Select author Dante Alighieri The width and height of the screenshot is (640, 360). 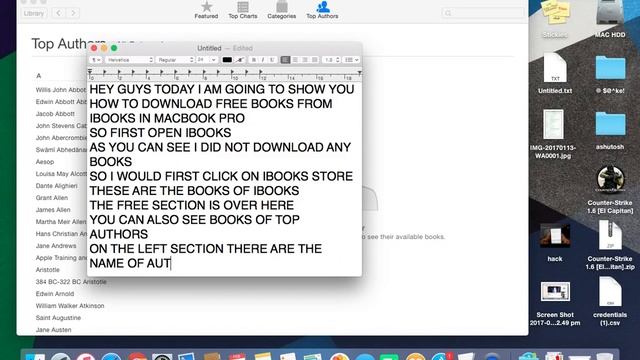pos(56,186)
